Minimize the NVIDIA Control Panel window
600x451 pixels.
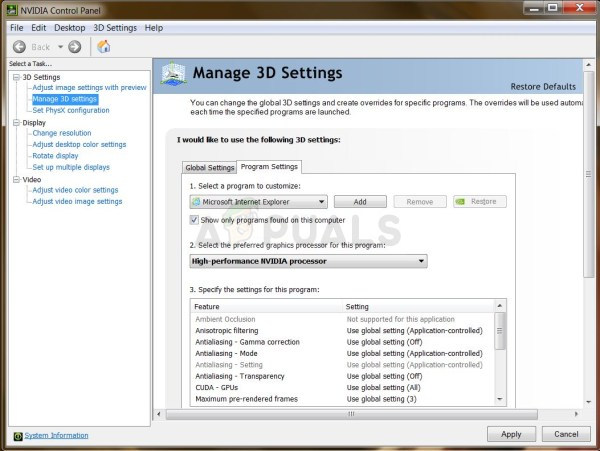[534, 8]
